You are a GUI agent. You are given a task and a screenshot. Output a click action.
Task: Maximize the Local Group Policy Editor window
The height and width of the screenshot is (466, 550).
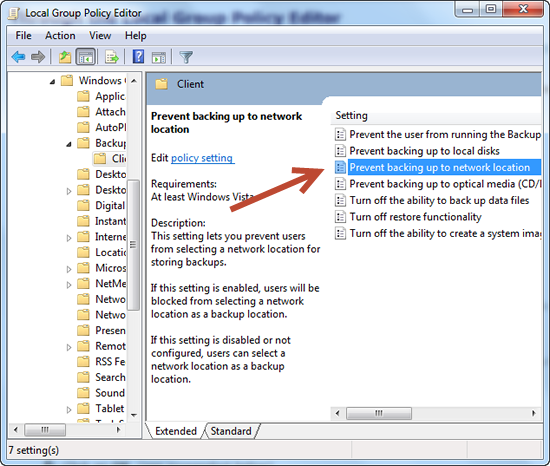491,9
